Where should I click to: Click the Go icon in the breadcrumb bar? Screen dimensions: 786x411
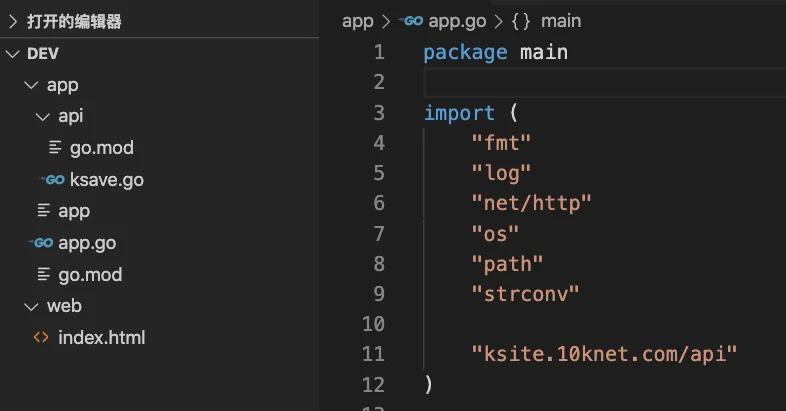(x=411, y=21)
